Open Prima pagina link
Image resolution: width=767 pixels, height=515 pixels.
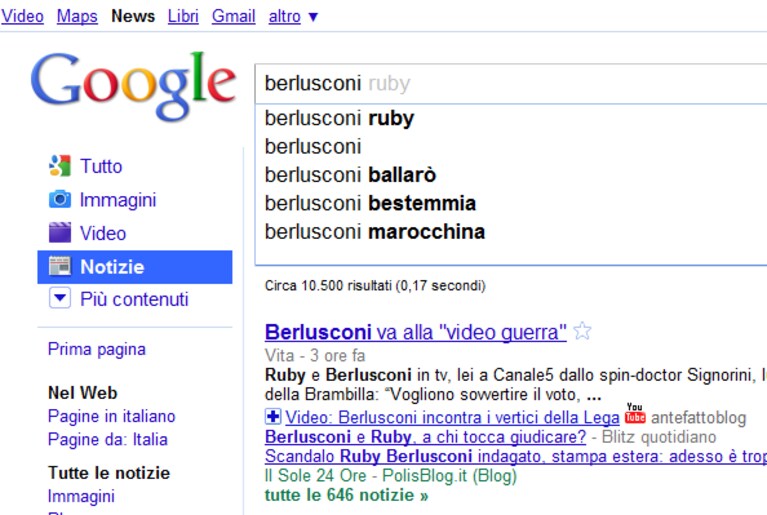[x=97, y=349]
